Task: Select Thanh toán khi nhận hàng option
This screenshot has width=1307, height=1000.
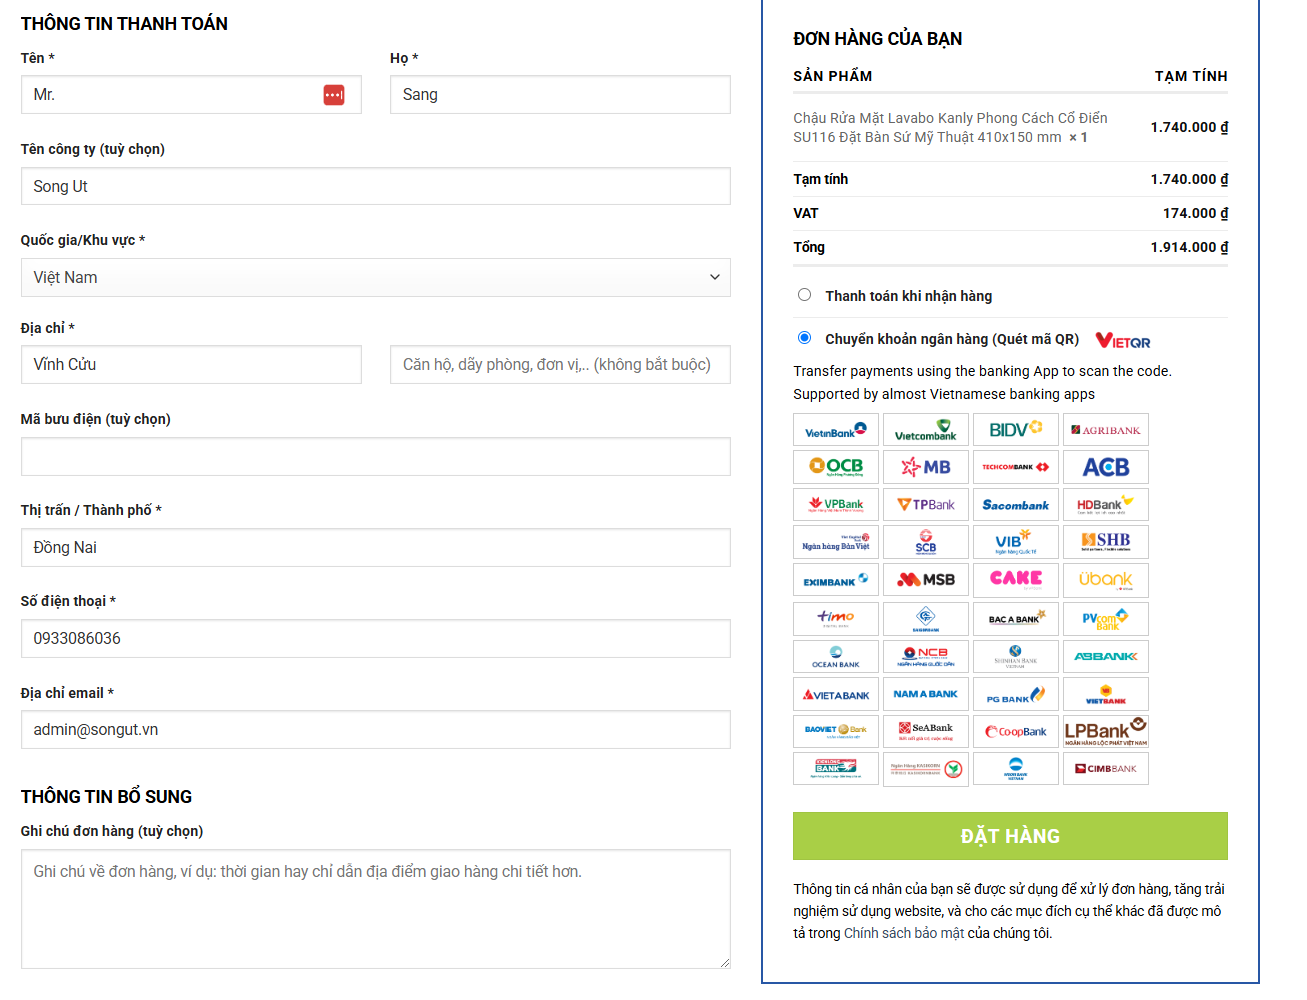Action: (x=804, y=295)
